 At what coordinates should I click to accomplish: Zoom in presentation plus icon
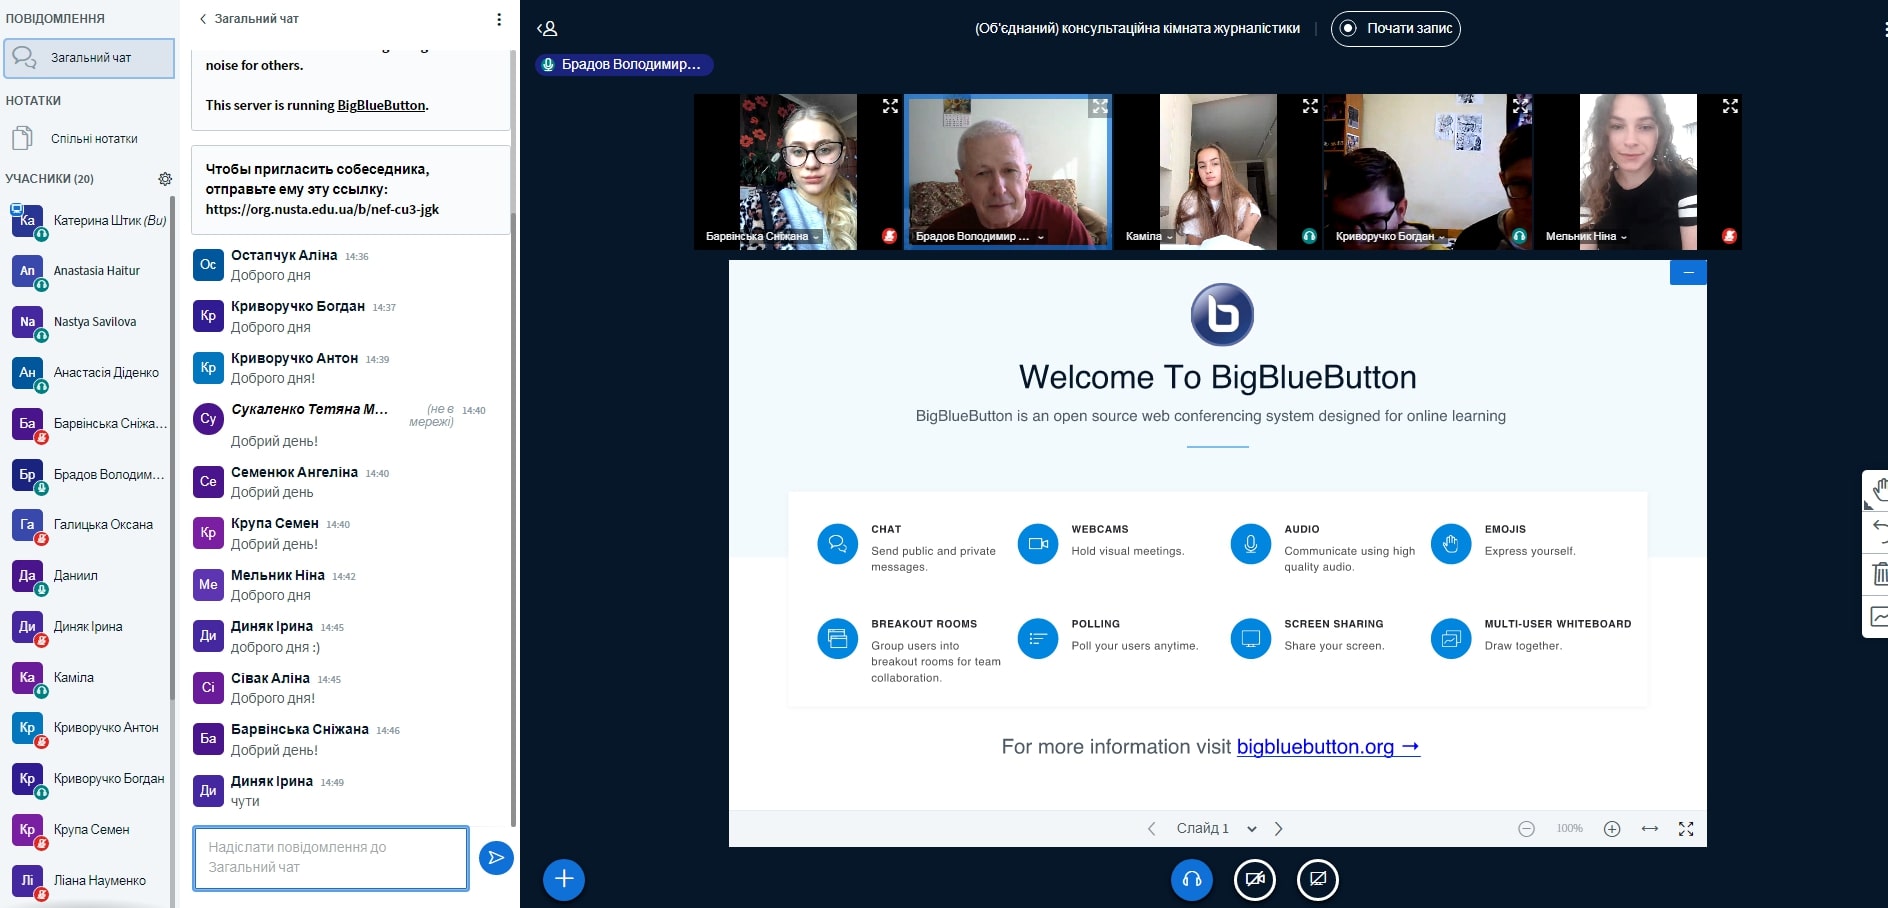click(1612, 828)
